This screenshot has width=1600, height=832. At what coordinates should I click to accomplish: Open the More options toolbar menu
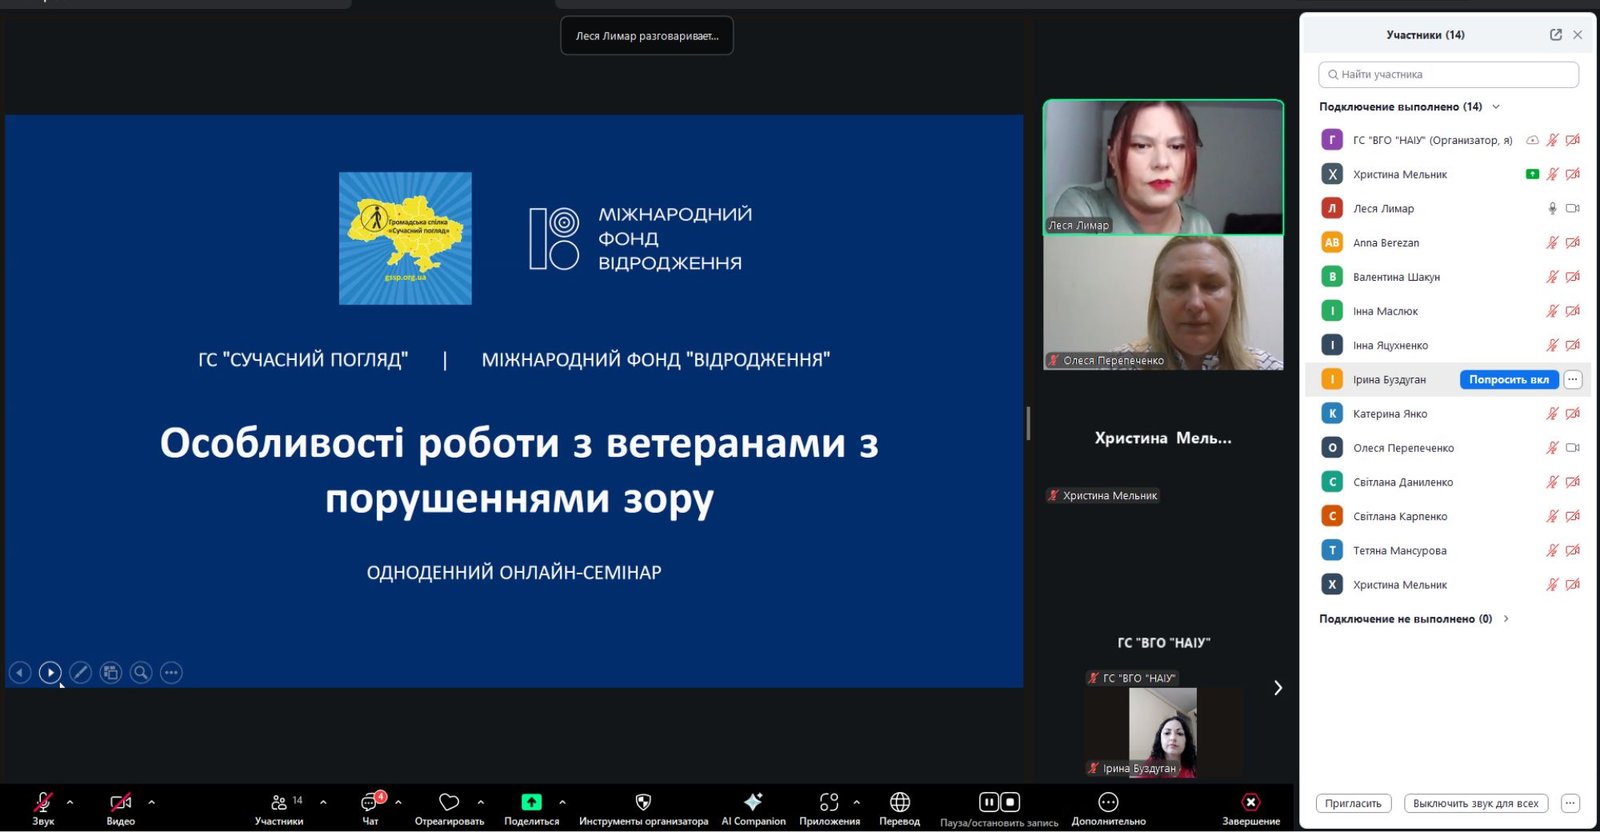1108,803
